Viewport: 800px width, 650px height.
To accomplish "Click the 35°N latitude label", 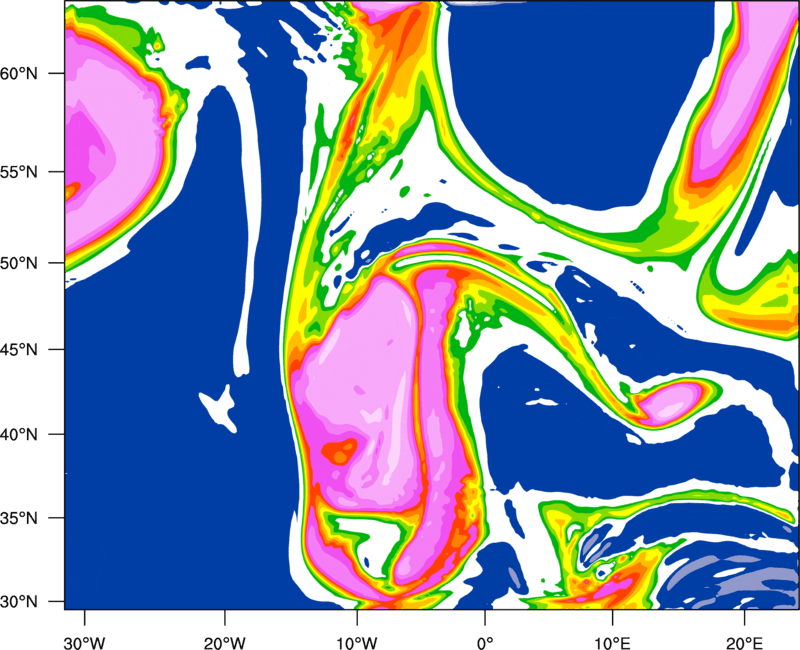I will (x=19, y=518).
